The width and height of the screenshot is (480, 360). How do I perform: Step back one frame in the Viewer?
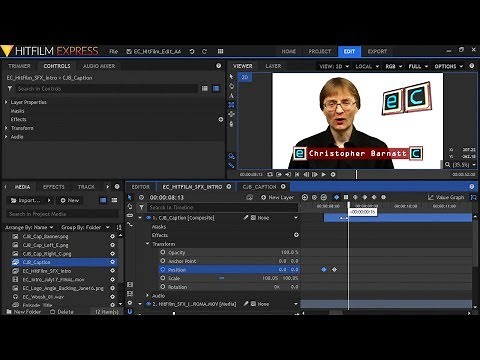click(306, 174)
